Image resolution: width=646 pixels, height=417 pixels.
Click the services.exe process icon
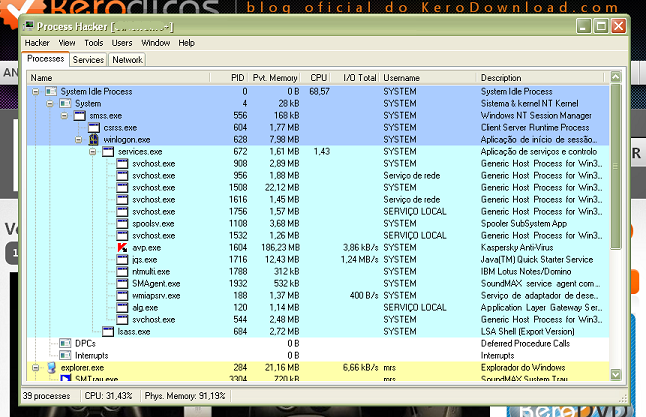108,151
